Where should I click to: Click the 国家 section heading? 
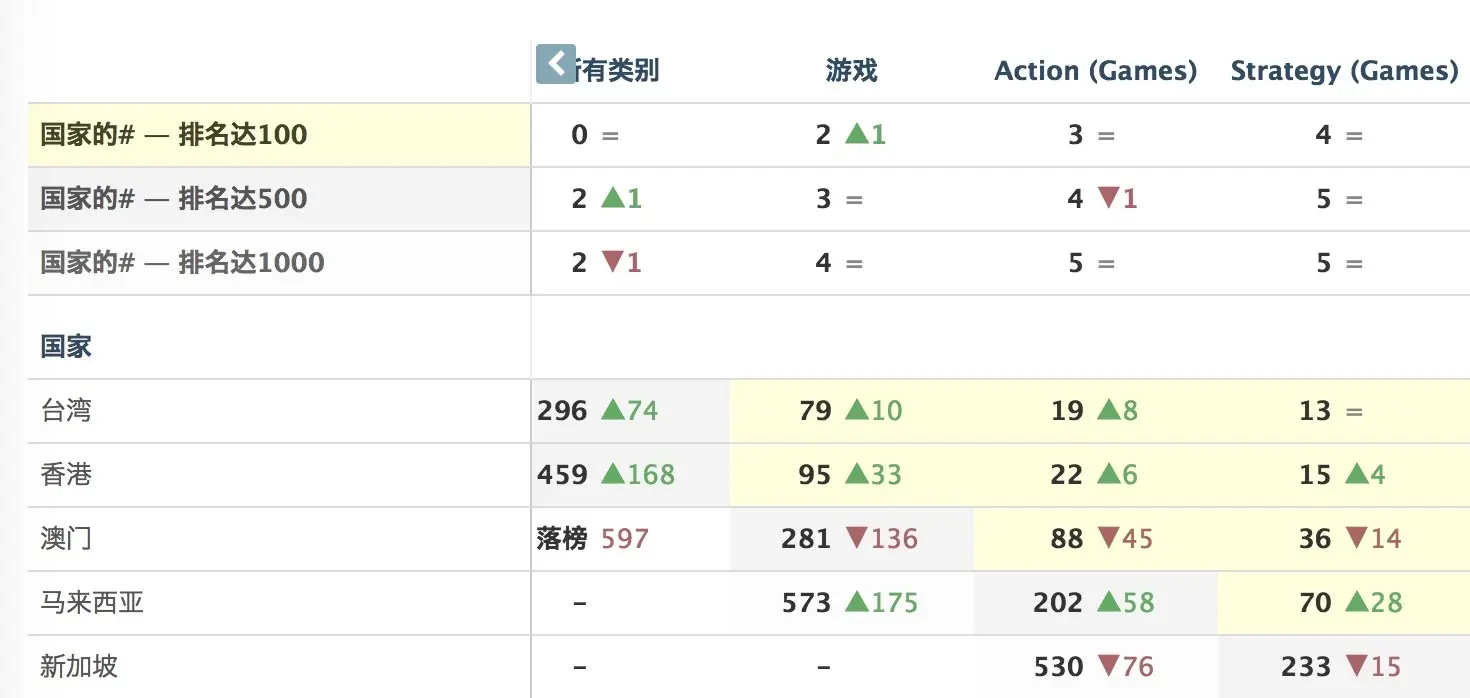(x=66, y=347)
